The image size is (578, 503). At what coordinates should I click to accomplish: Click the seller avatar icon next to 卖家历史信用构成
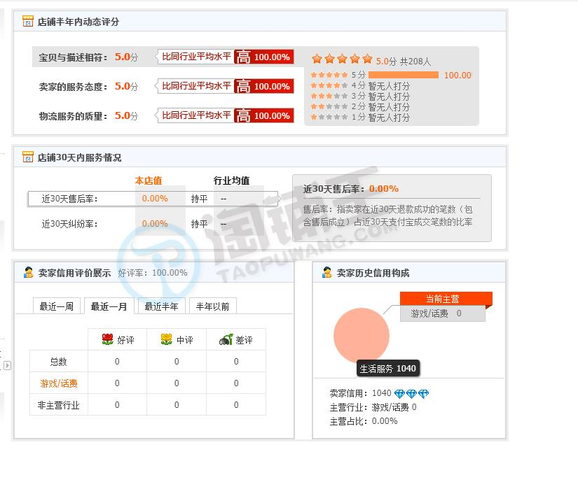pyautogui.click(x=327, y=273)
